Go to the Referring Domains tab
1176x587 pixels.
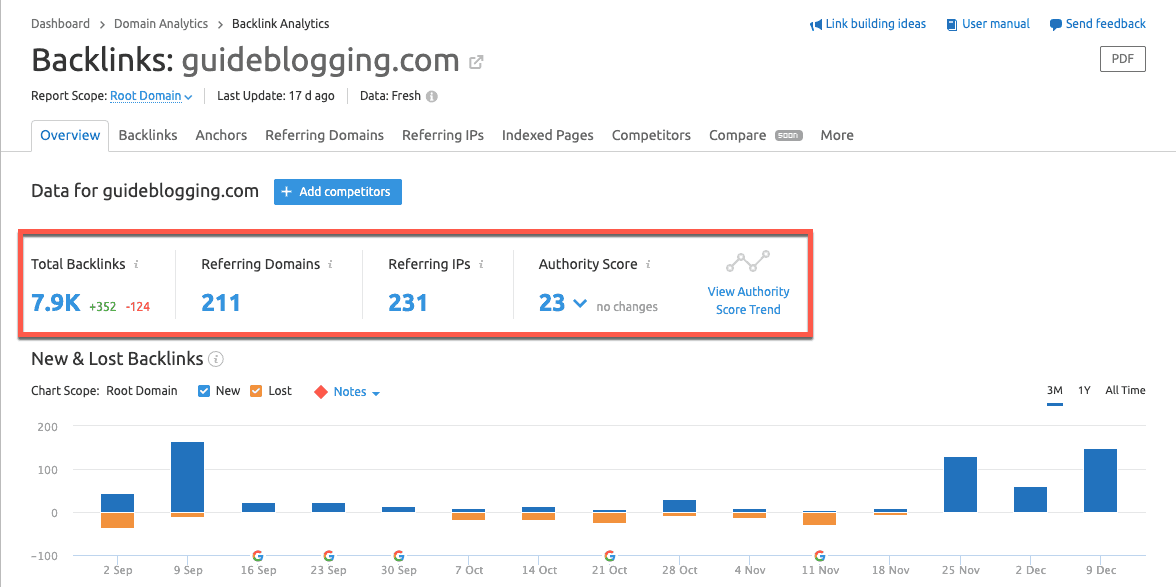click(x=325, y=136)
